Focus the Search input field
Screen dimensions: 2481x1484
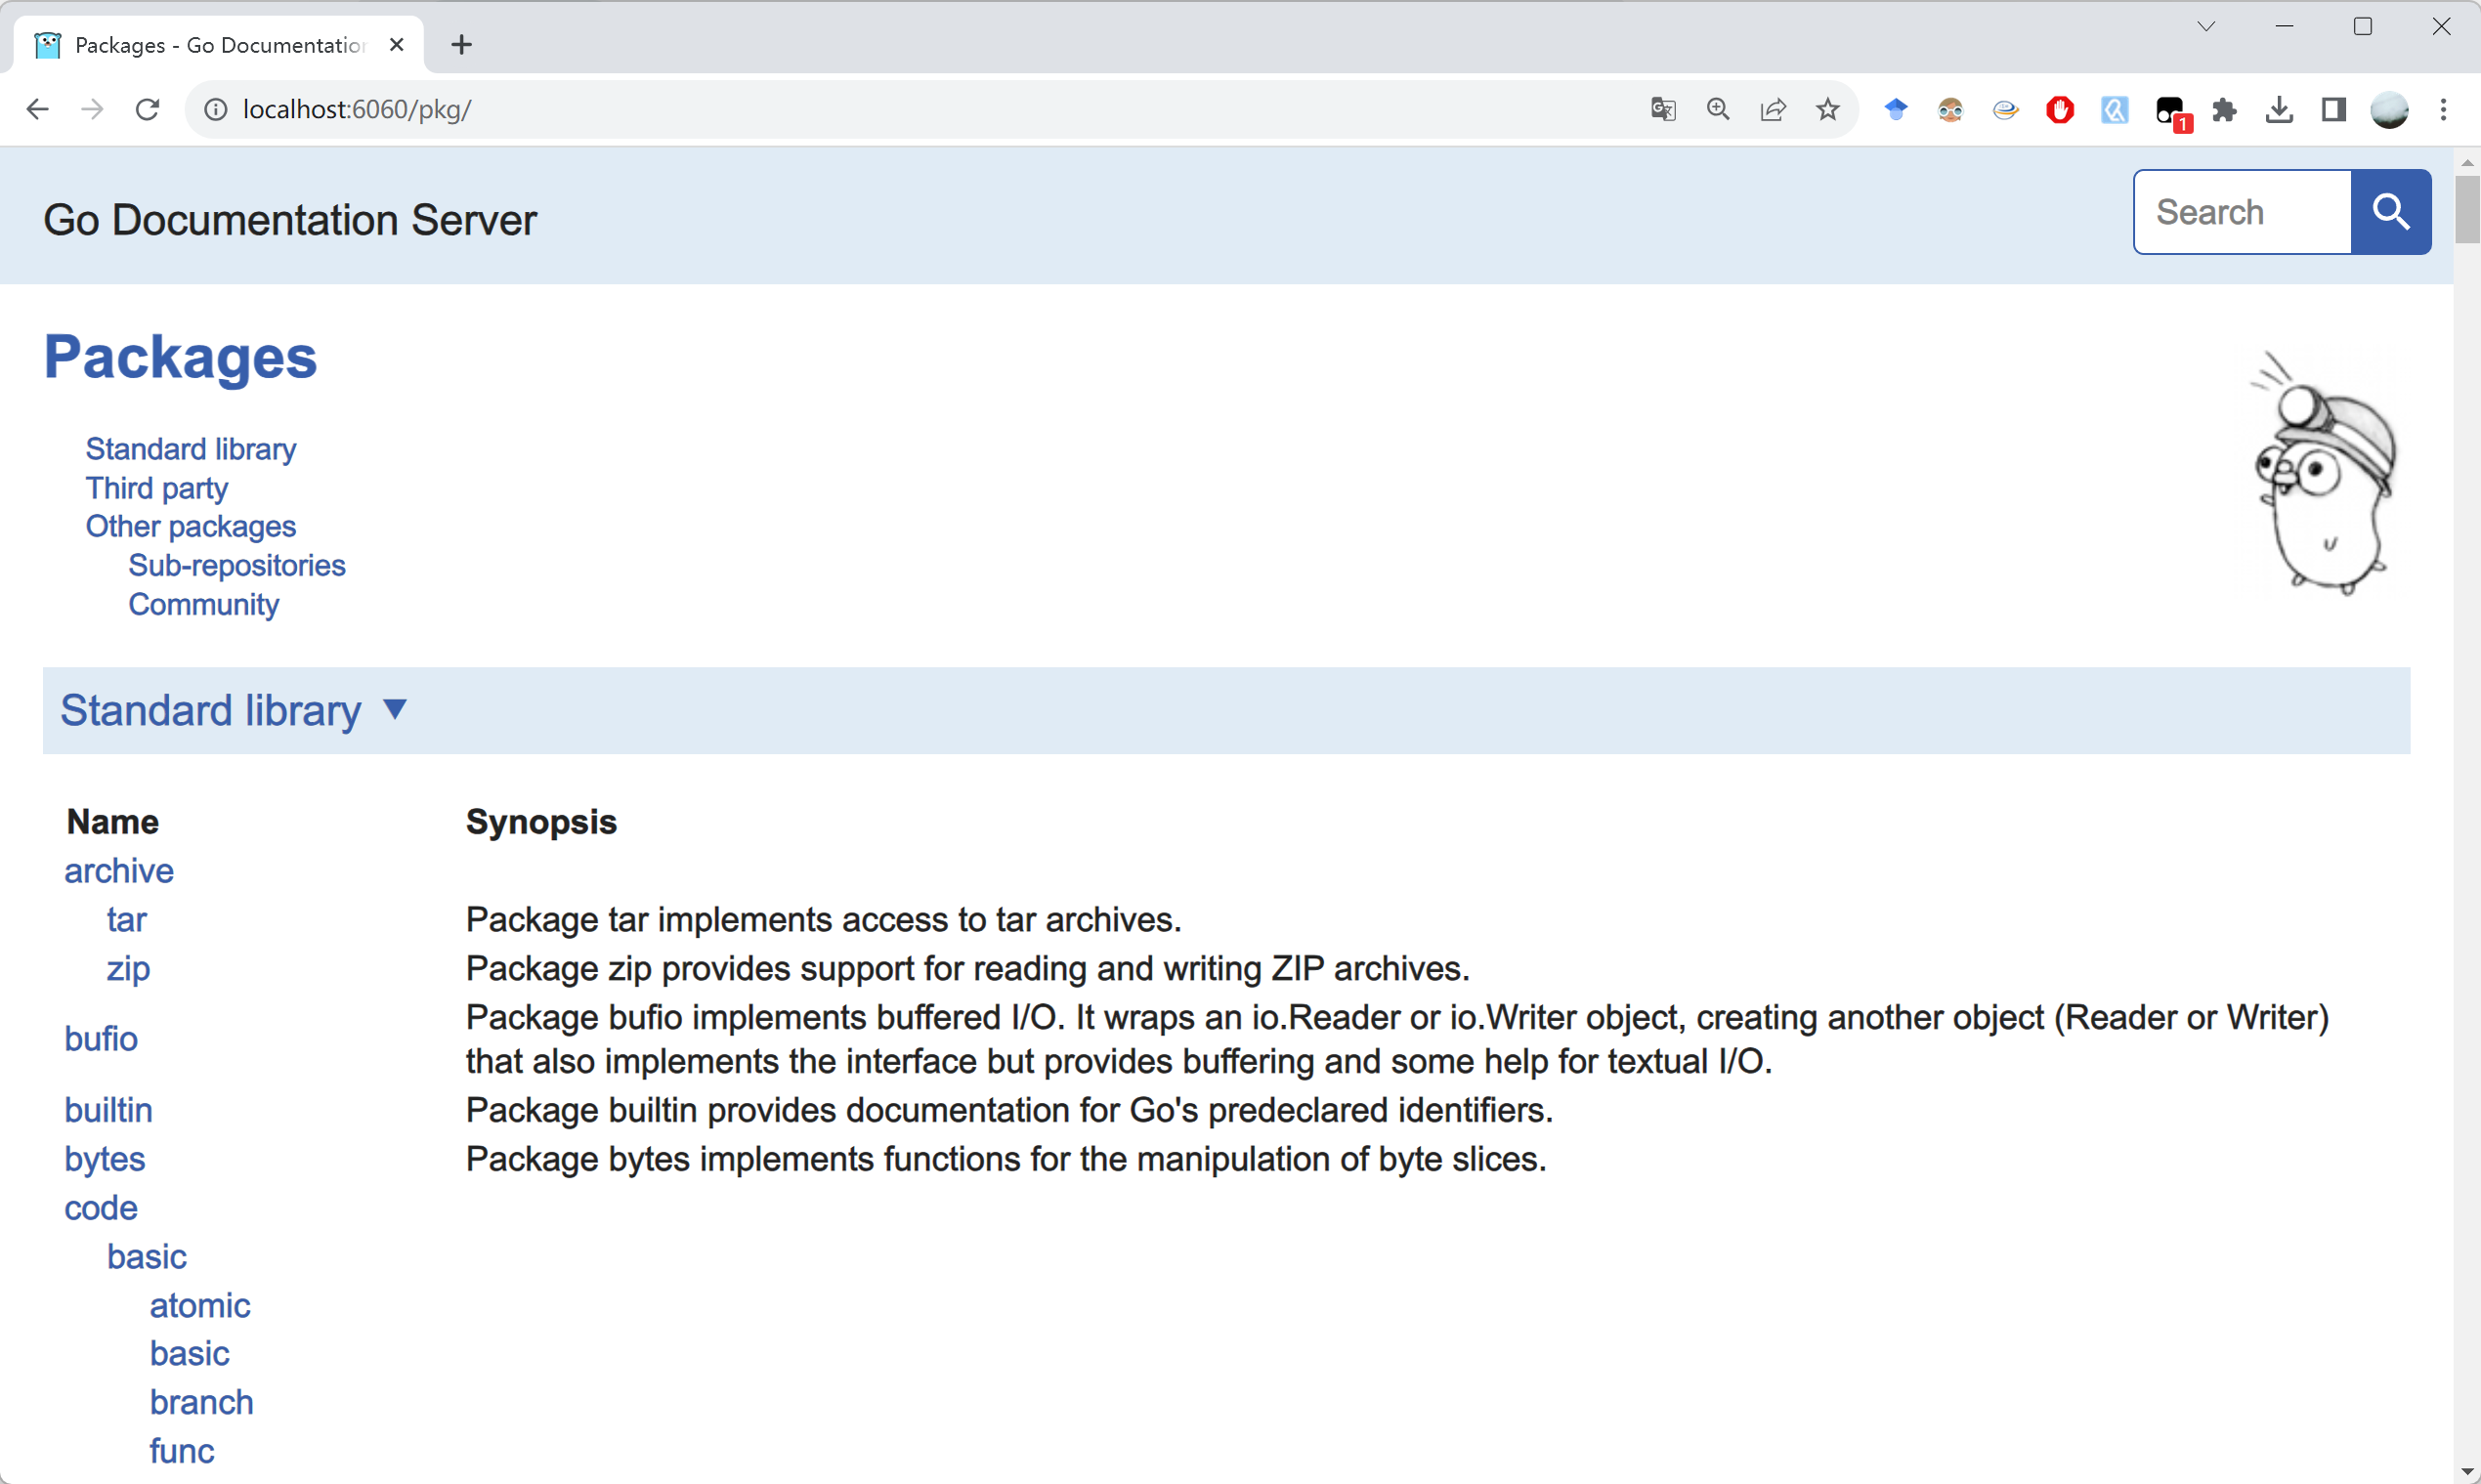pyautogui.click(x=2242, y=212)
